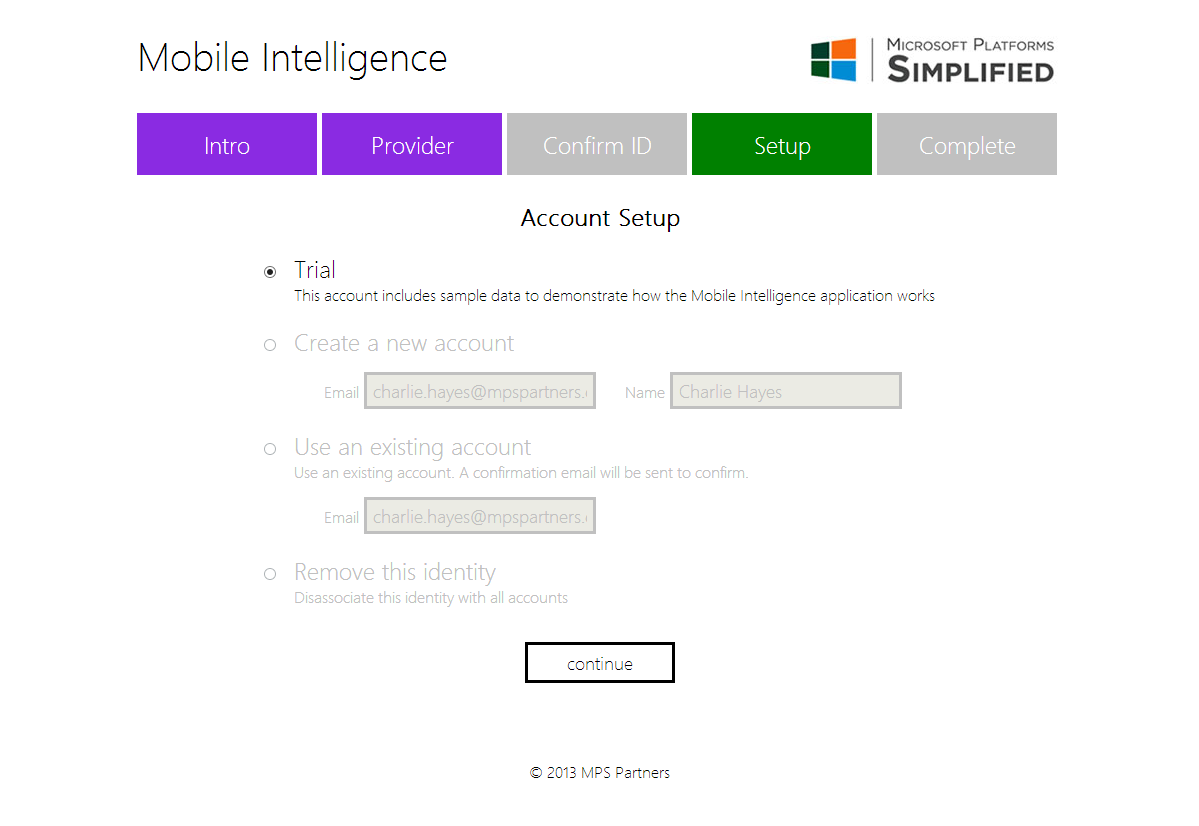Open the Intro step tab

[x=227, y=144]
